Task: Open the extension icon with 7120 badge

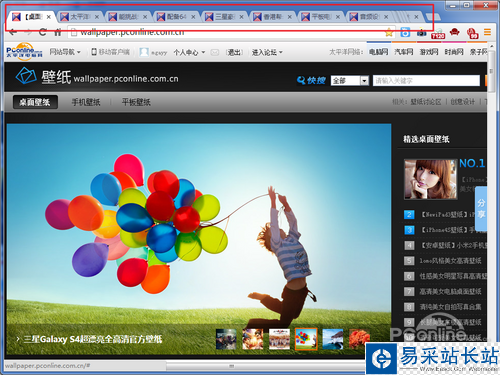Action: coord(438,33)
